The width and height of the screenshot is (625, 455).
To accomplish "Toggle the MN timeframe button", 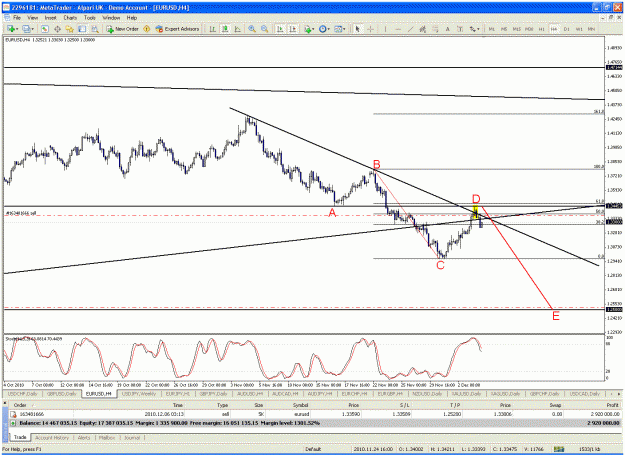I will (591, 29).
